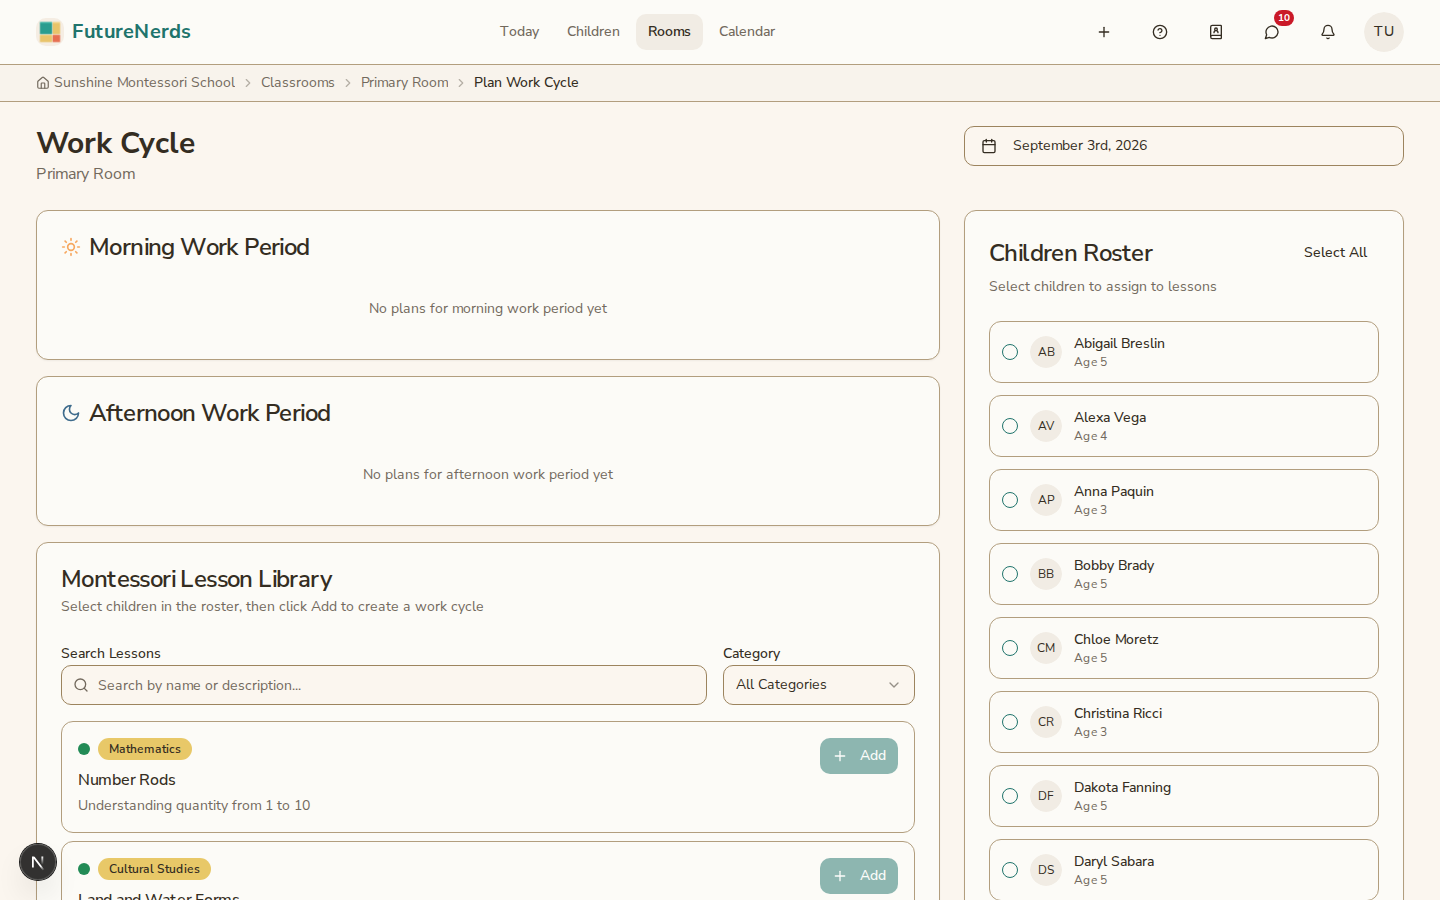Click the calendar icon in the date picker
The width and height of the screenshot is (1440, 900).
[989, 146]
